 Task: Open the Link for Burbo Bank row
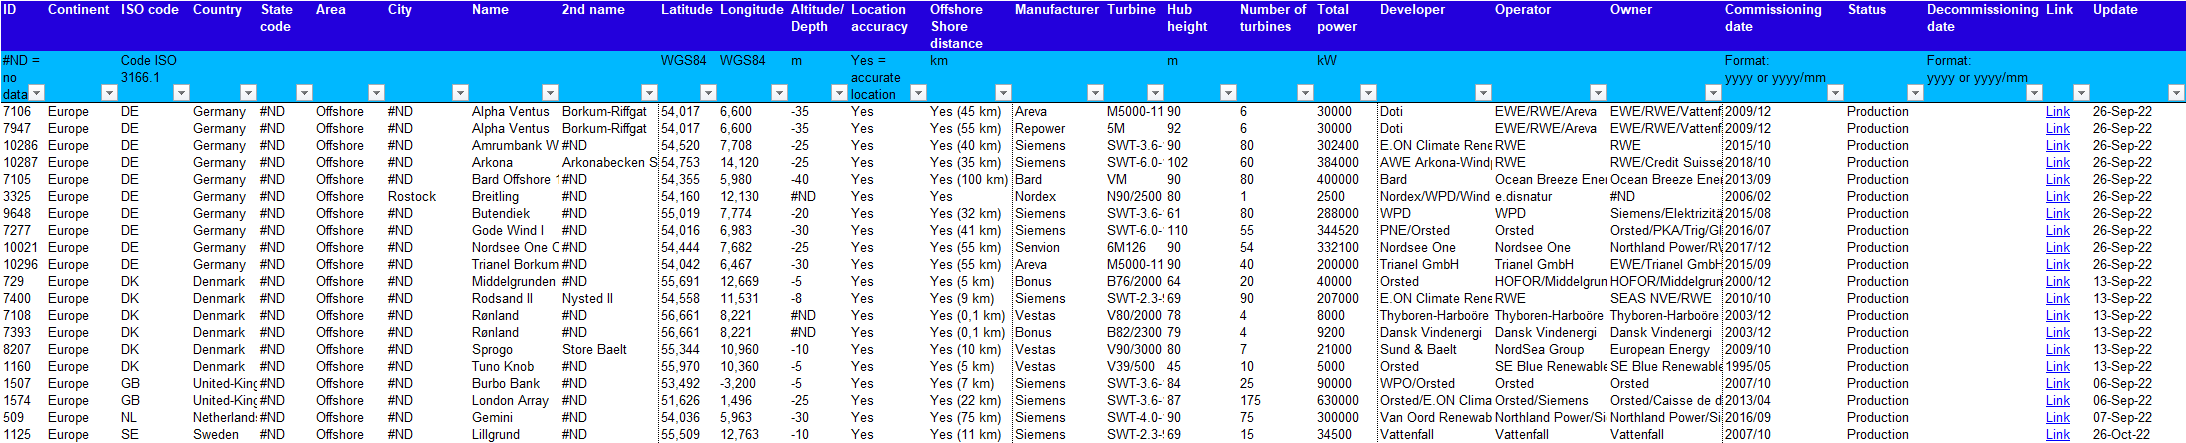coord(2057,384)
